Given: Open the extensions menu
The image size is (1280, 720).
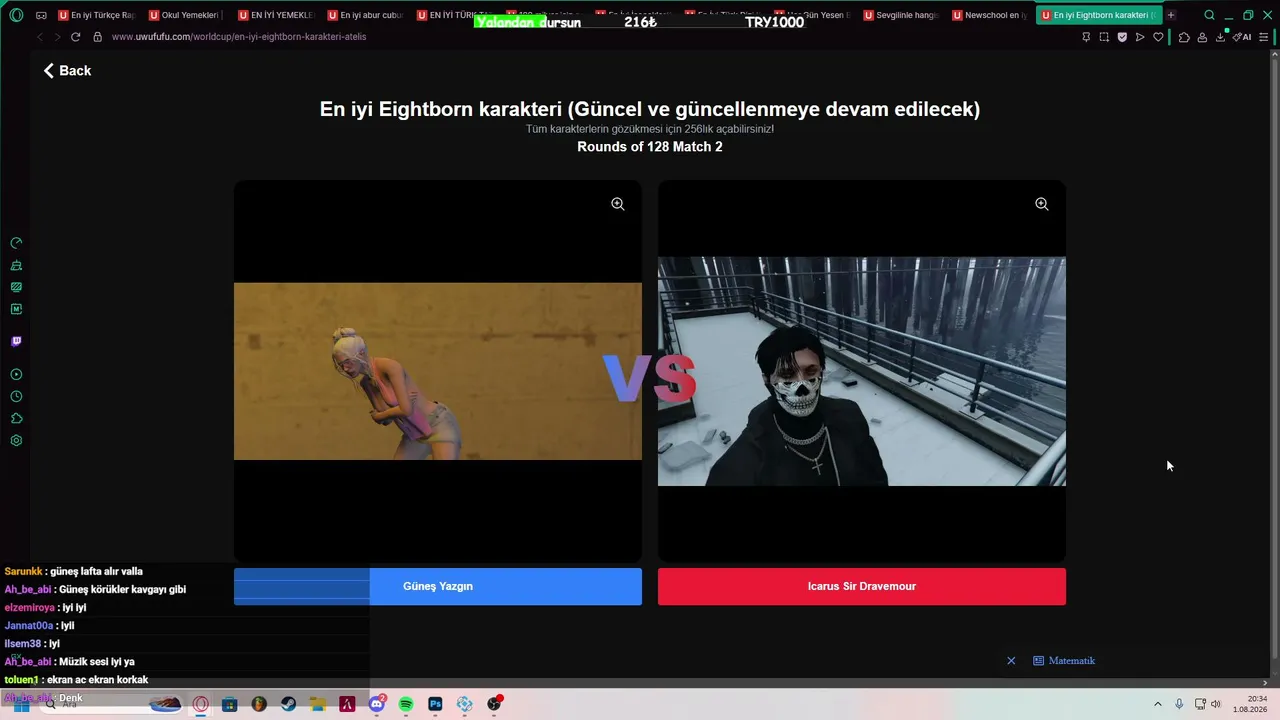Looking at the screenshot, I should pos(1184,37).
